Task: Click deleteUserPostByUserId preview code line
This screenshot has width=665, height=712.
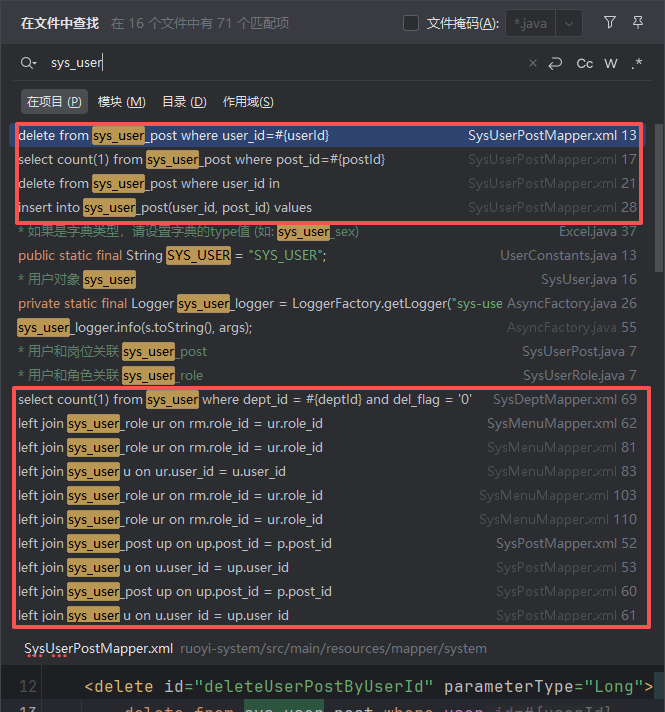Action: [x=368, y=687]
